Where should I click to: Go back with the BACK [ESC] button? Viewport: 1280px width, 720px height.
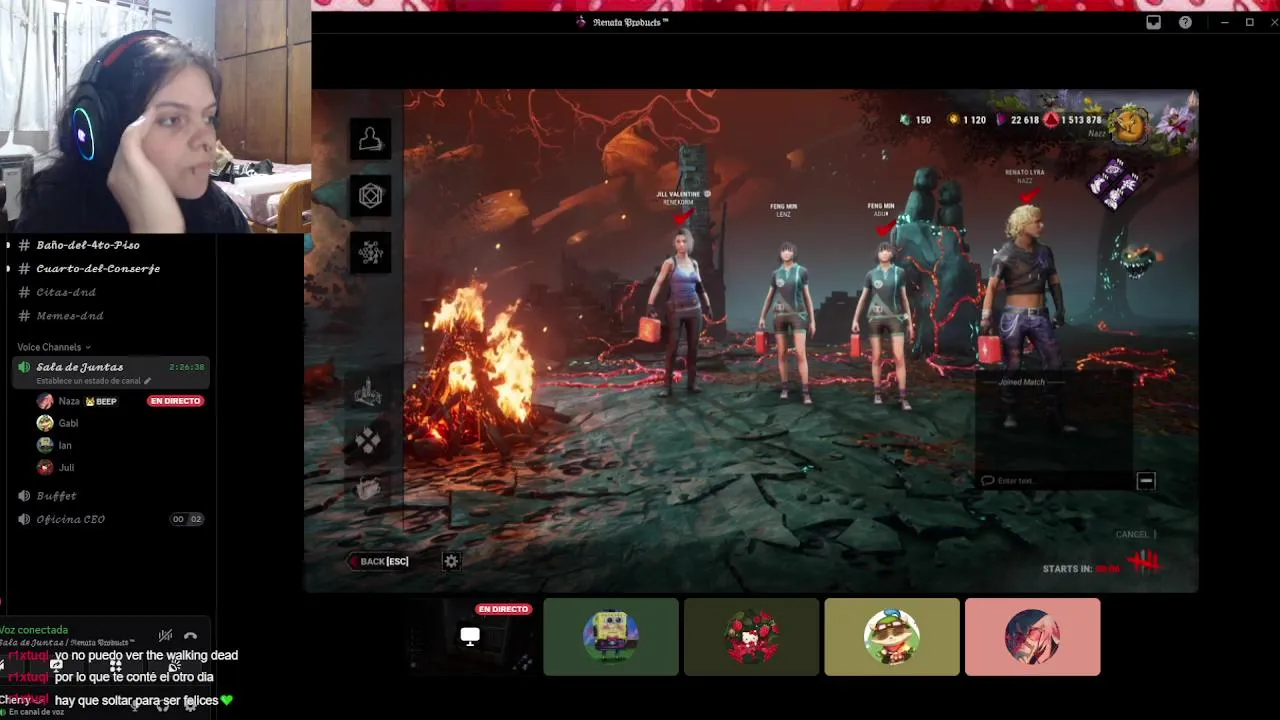click(379, 561)
